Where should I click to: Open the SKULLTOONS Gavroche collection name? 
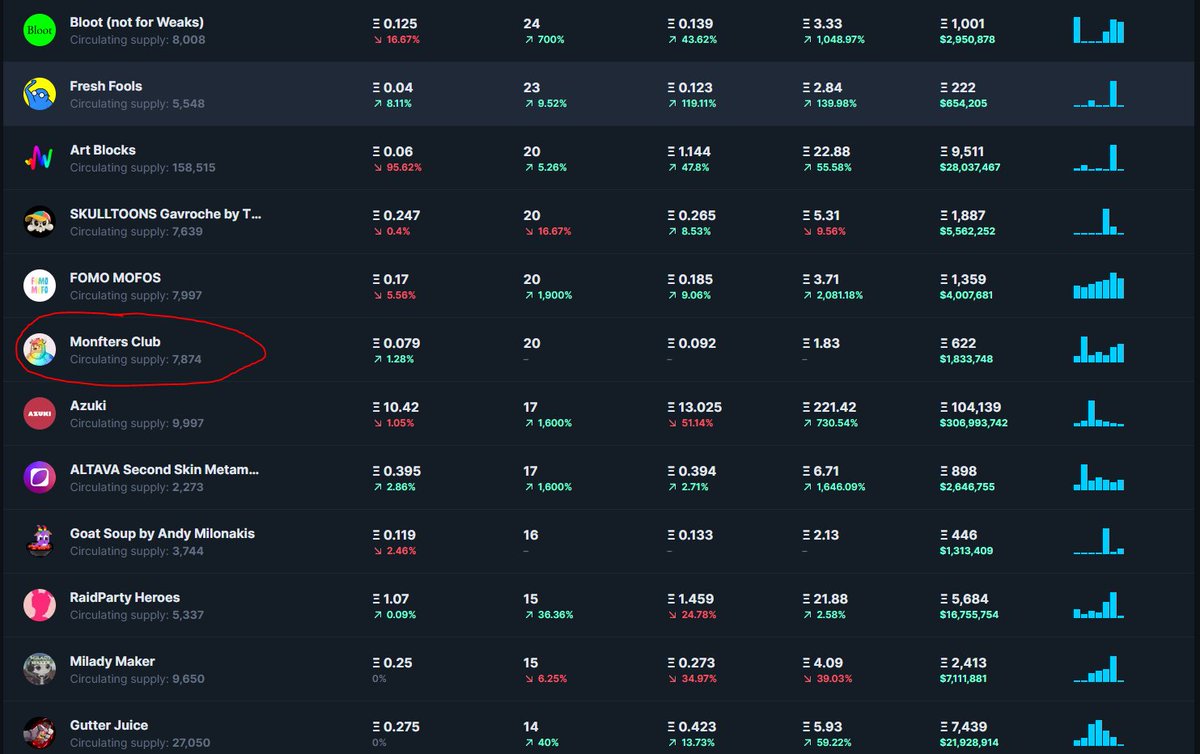point(166,214)
